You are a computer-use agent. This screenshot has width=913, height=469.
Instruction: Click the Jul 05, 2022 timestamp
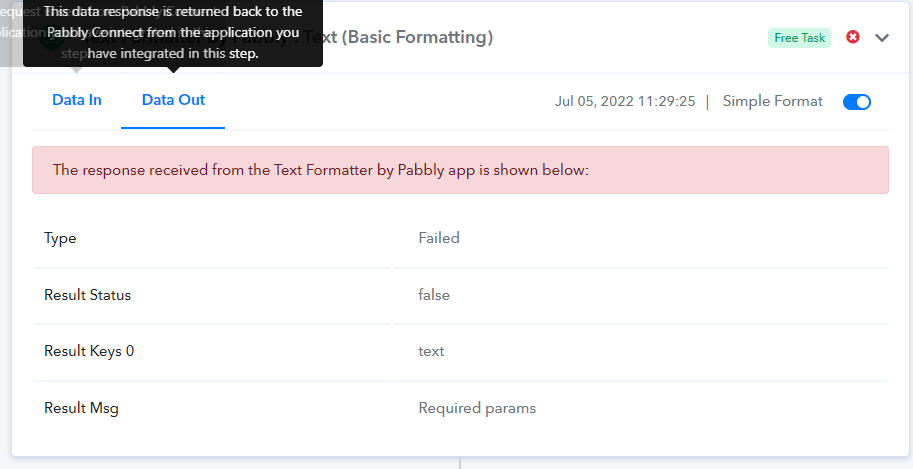(x=625, y=101)
